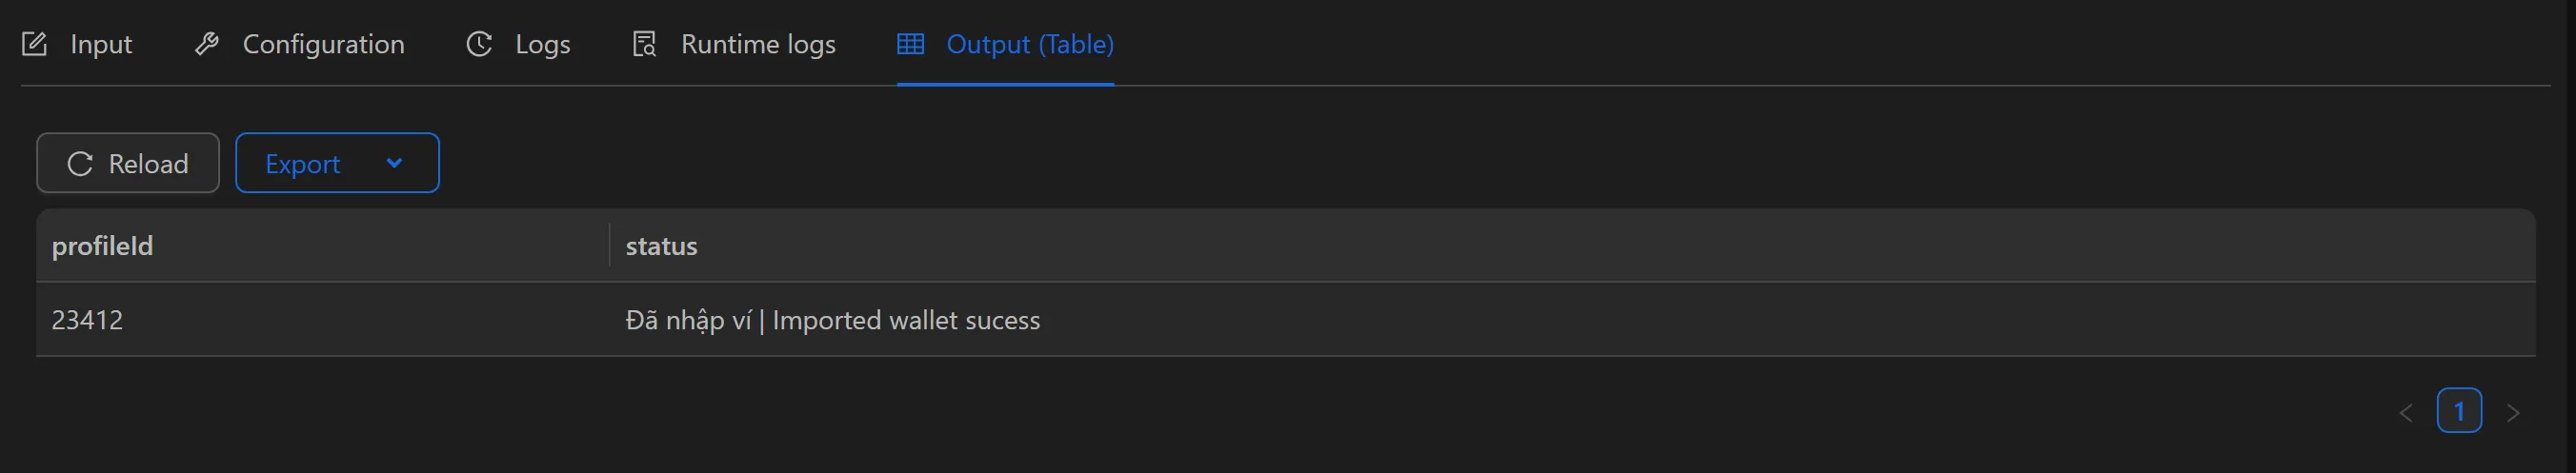The height and width of the screenshot is (473, 2576).
Task: Click the profileId column header
Action: (x=102, y=246)
